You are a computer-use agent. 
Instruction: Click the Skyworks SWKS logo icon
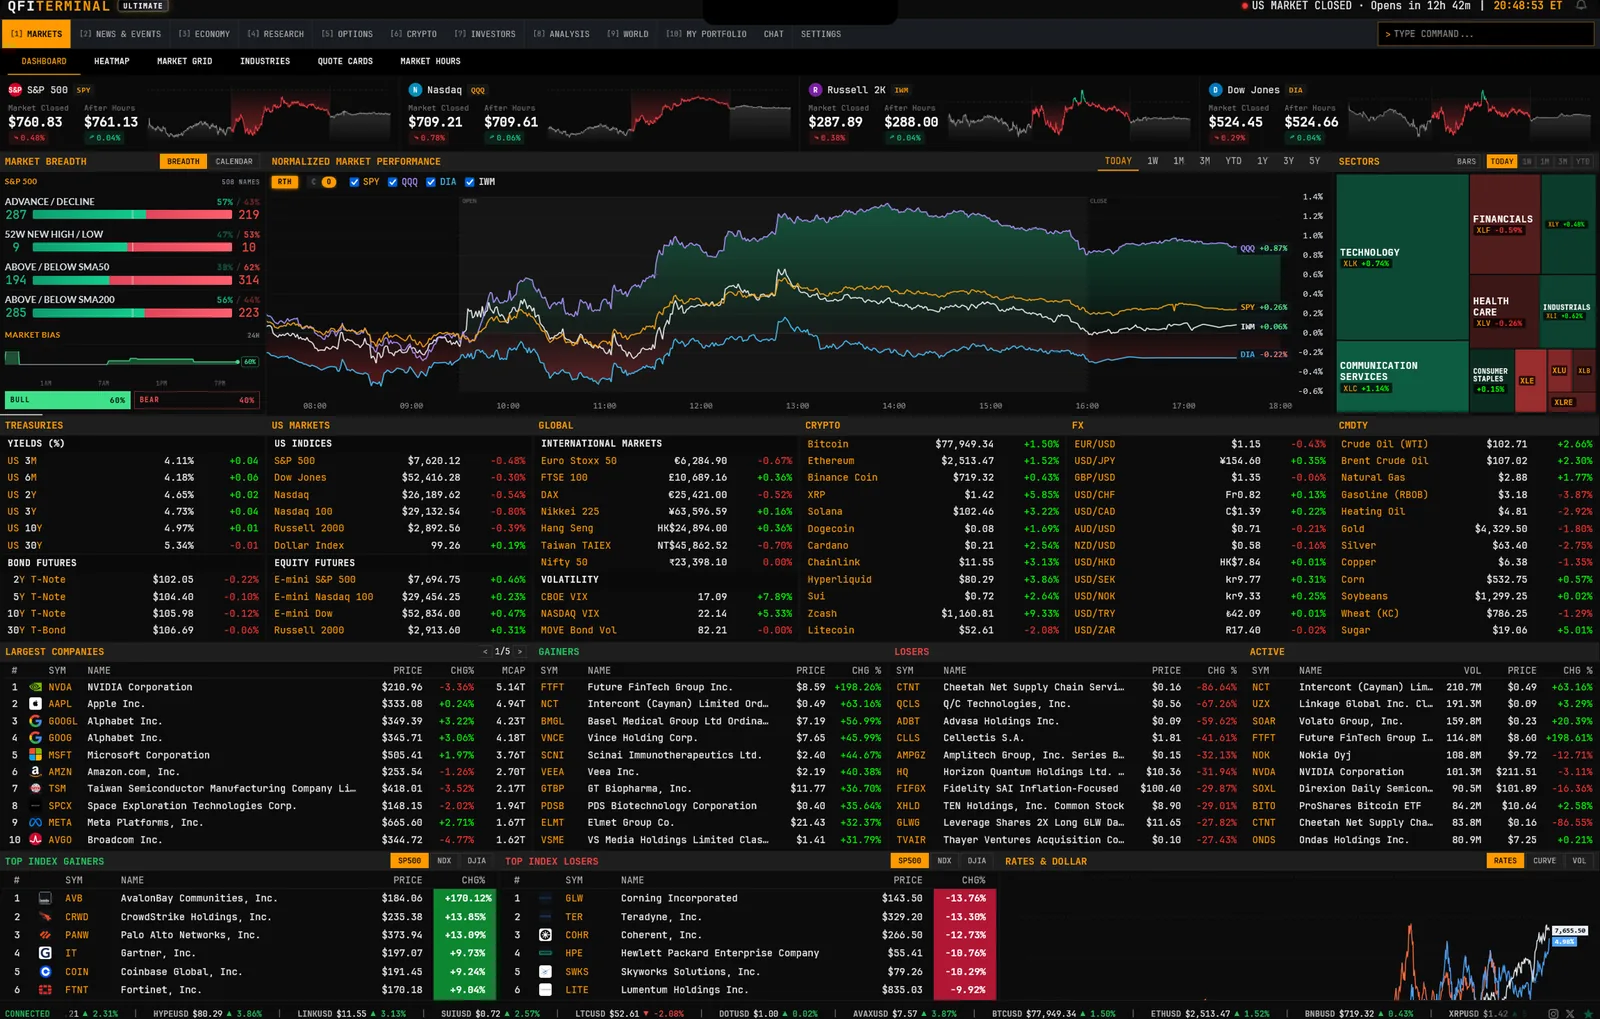pyautogui.click(x=545, y=972)
